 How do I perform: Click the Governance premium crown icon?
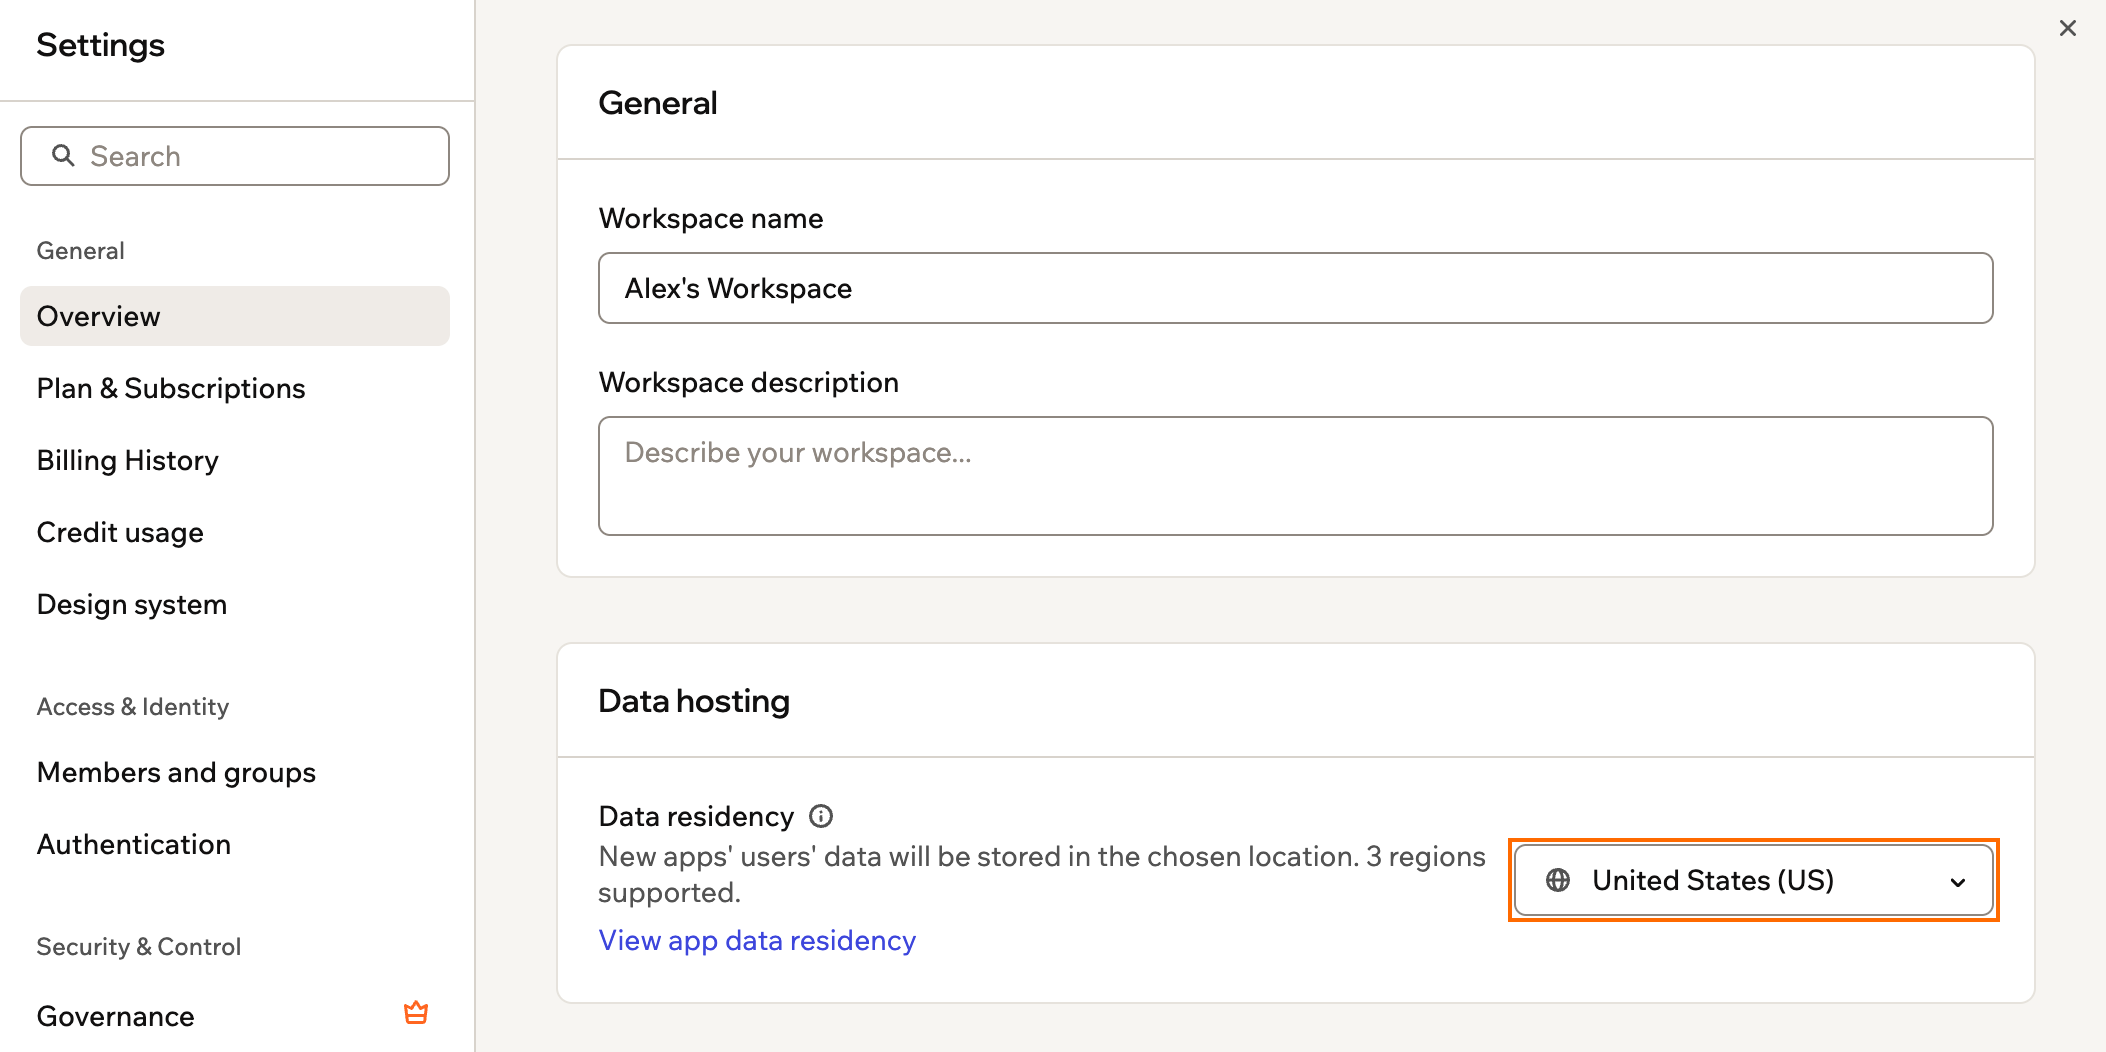coord(416,1013)
